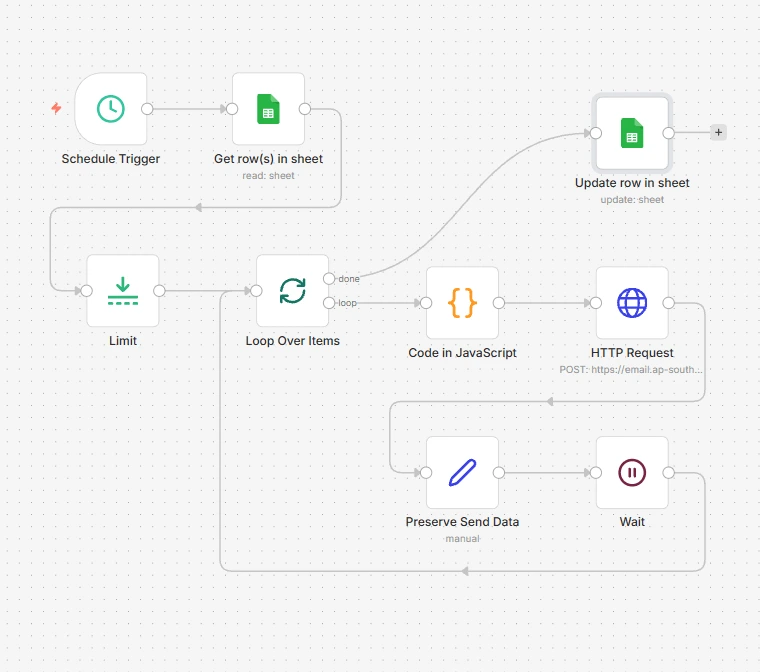The image size is (760, 672).
Task: Click the 'update: sheet' subtitle
Action: pyautogui.click(x=632, y=200)
